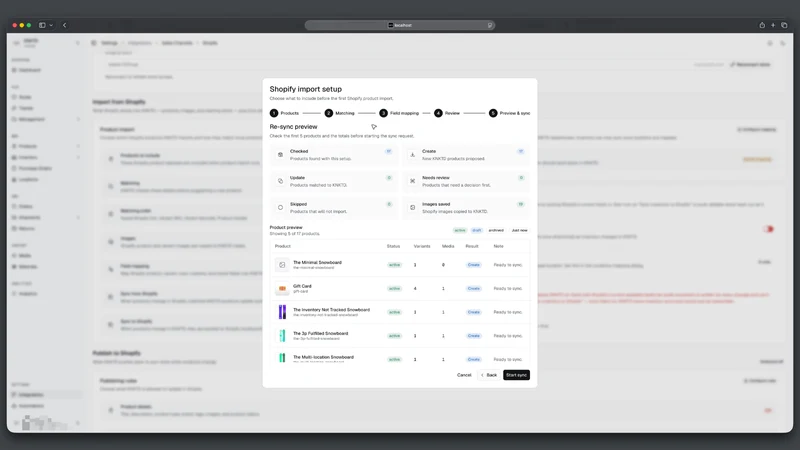This screenshot has width=800, height=450.
Task: Click the Inventory Not Tracked Snowboard thumbnail
Action: 282,312
